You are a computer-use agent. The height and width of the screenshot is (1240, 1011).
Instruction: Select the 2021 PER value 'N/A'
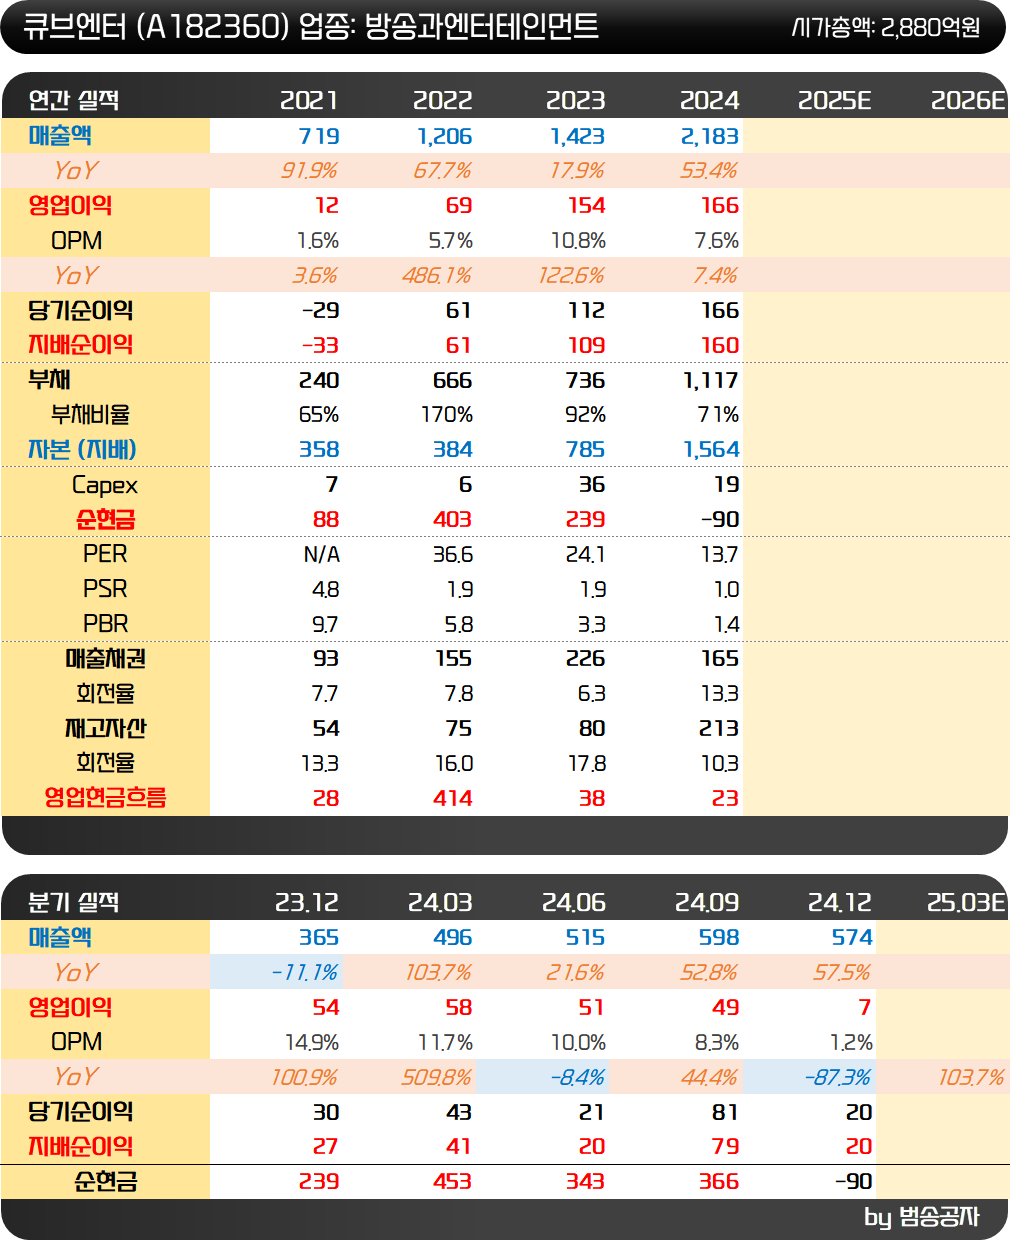tap(321, 554)
